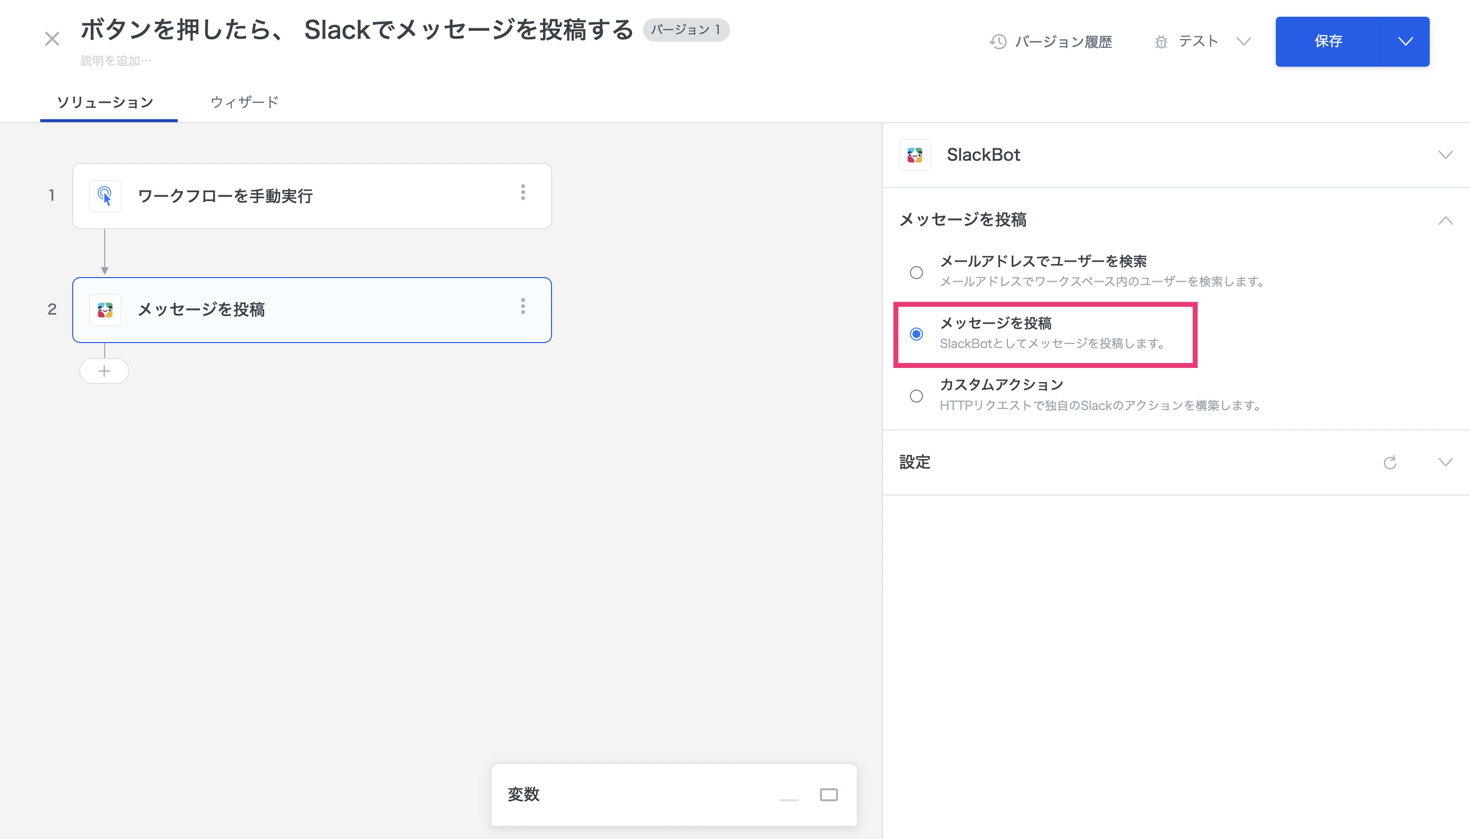This screenshot has height=839, width=1470.
Task: Click the manual trigger pointer icon in step 1
Action: click(105, 196)
